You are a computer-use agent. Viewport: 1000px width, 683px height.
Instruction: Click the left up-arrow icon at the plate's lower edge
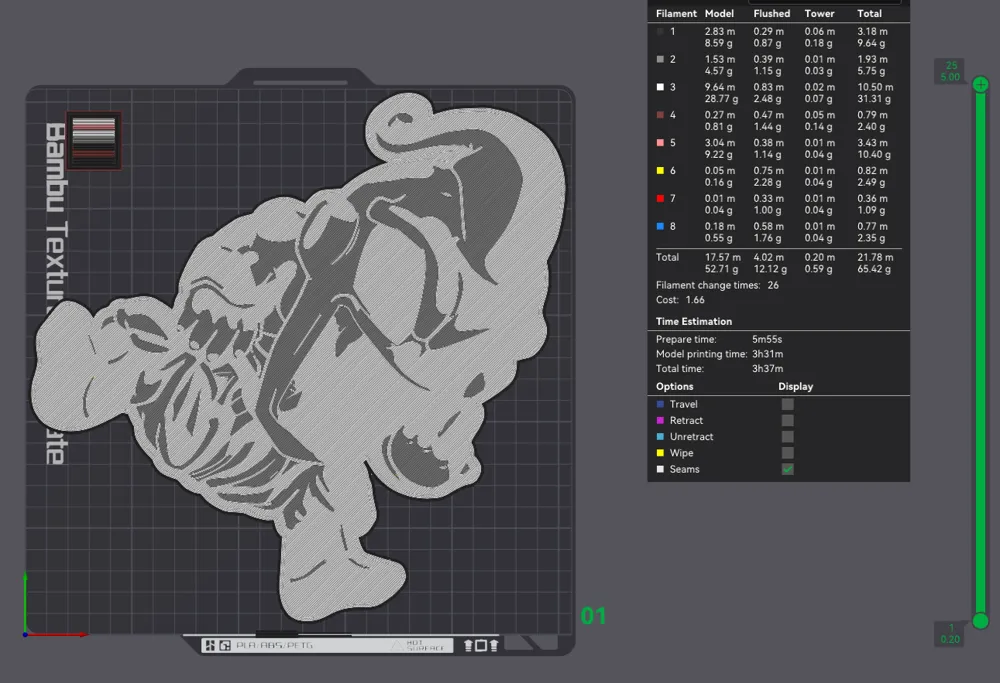(467, 644)
